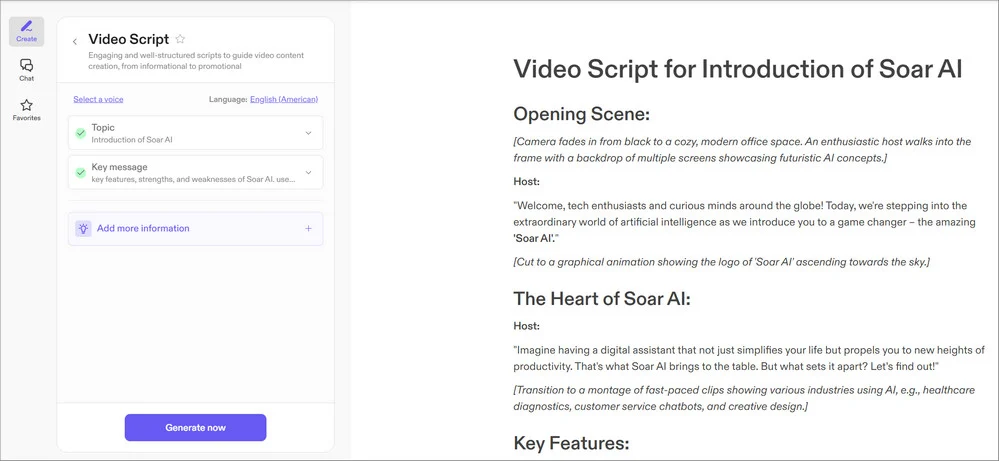This screenshot has width=999, height=461.
Task: Click the Add more information row
Action: coord(196,229)
